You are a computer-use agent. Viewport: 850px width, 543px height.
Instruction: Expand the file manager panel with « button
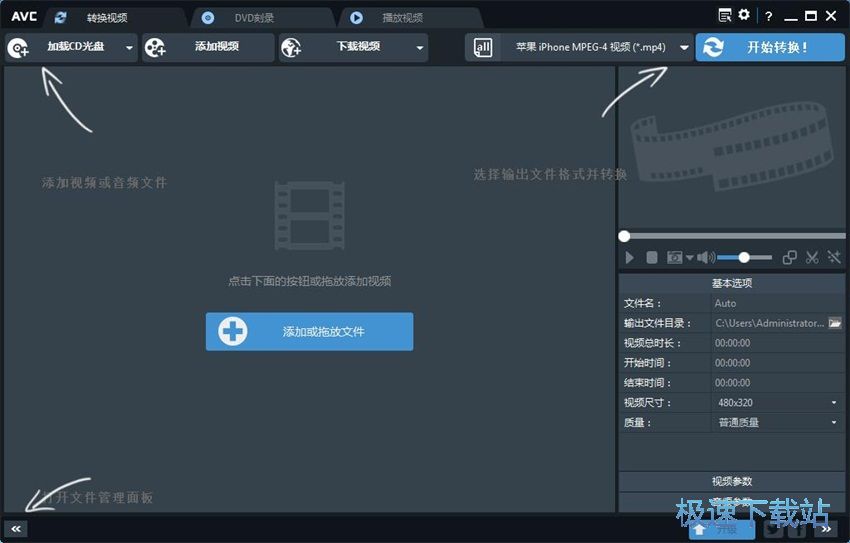[x=16, y=529]
